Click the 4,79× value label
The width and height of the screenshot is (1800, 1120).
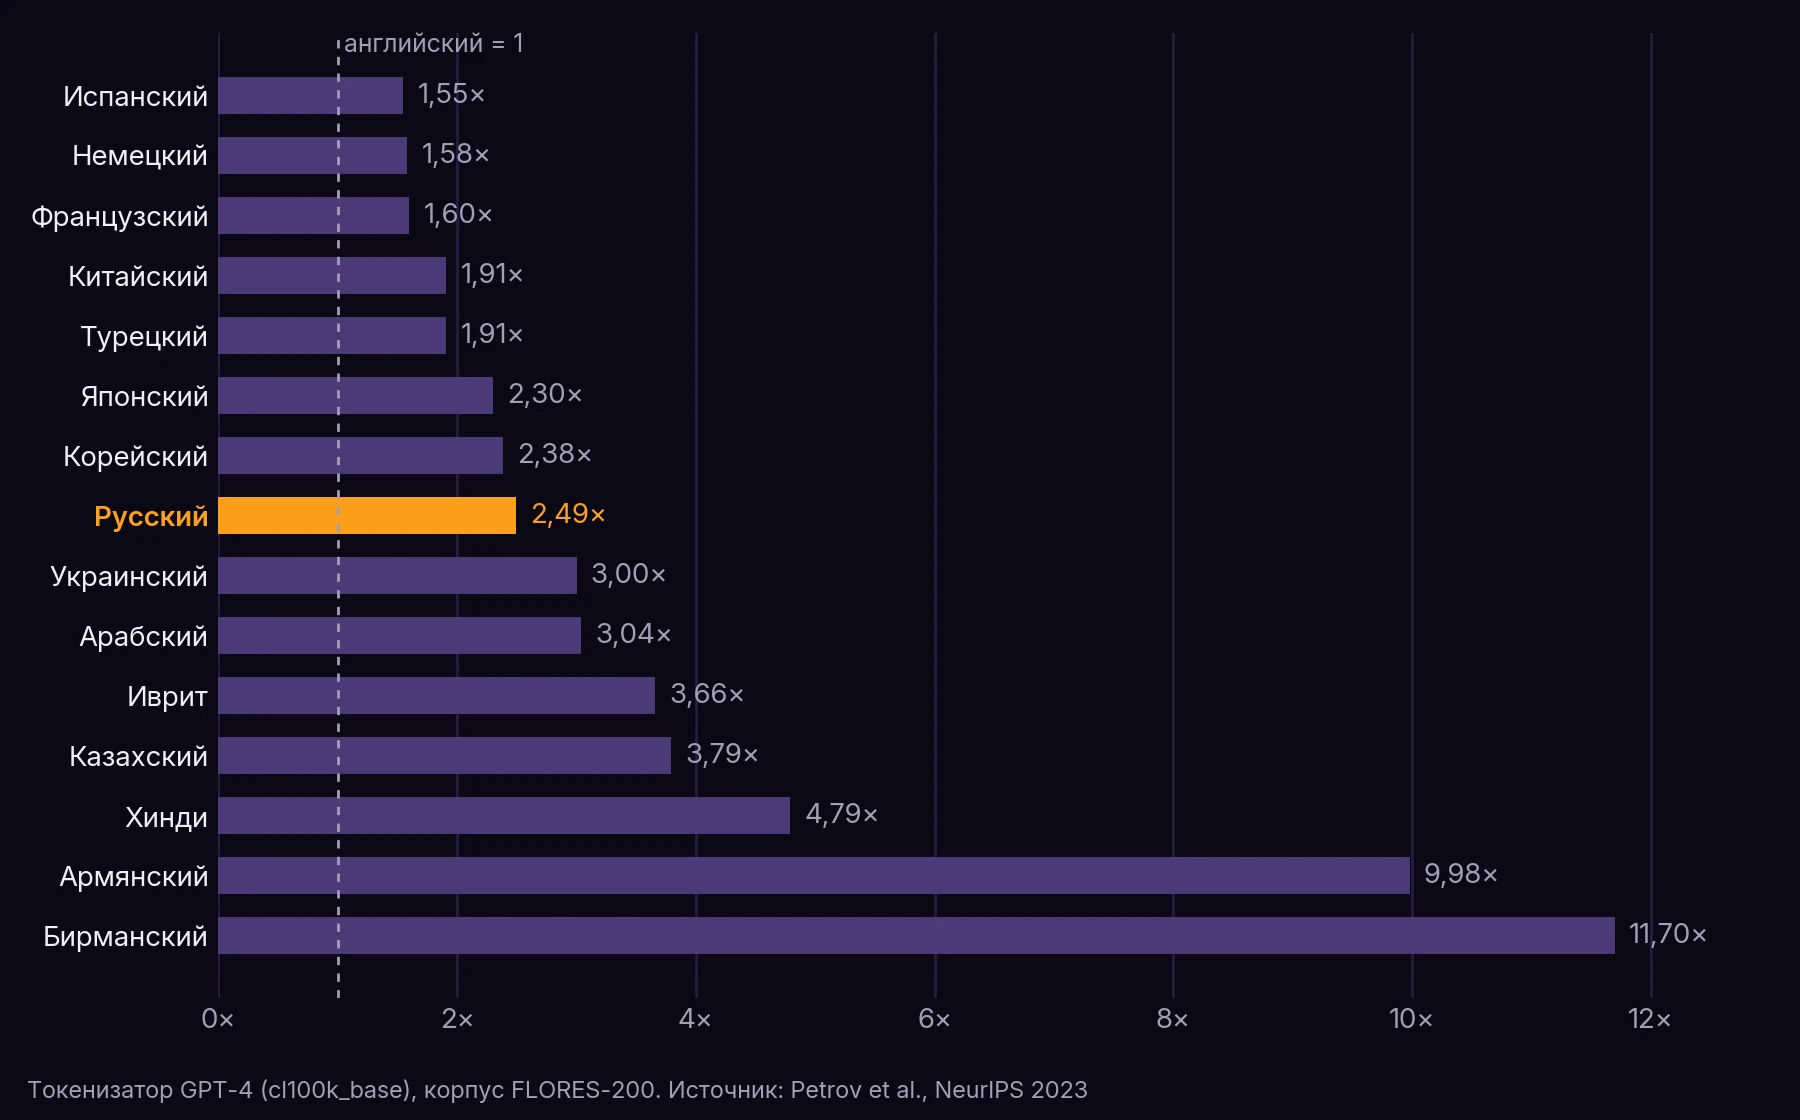(841, 814)
